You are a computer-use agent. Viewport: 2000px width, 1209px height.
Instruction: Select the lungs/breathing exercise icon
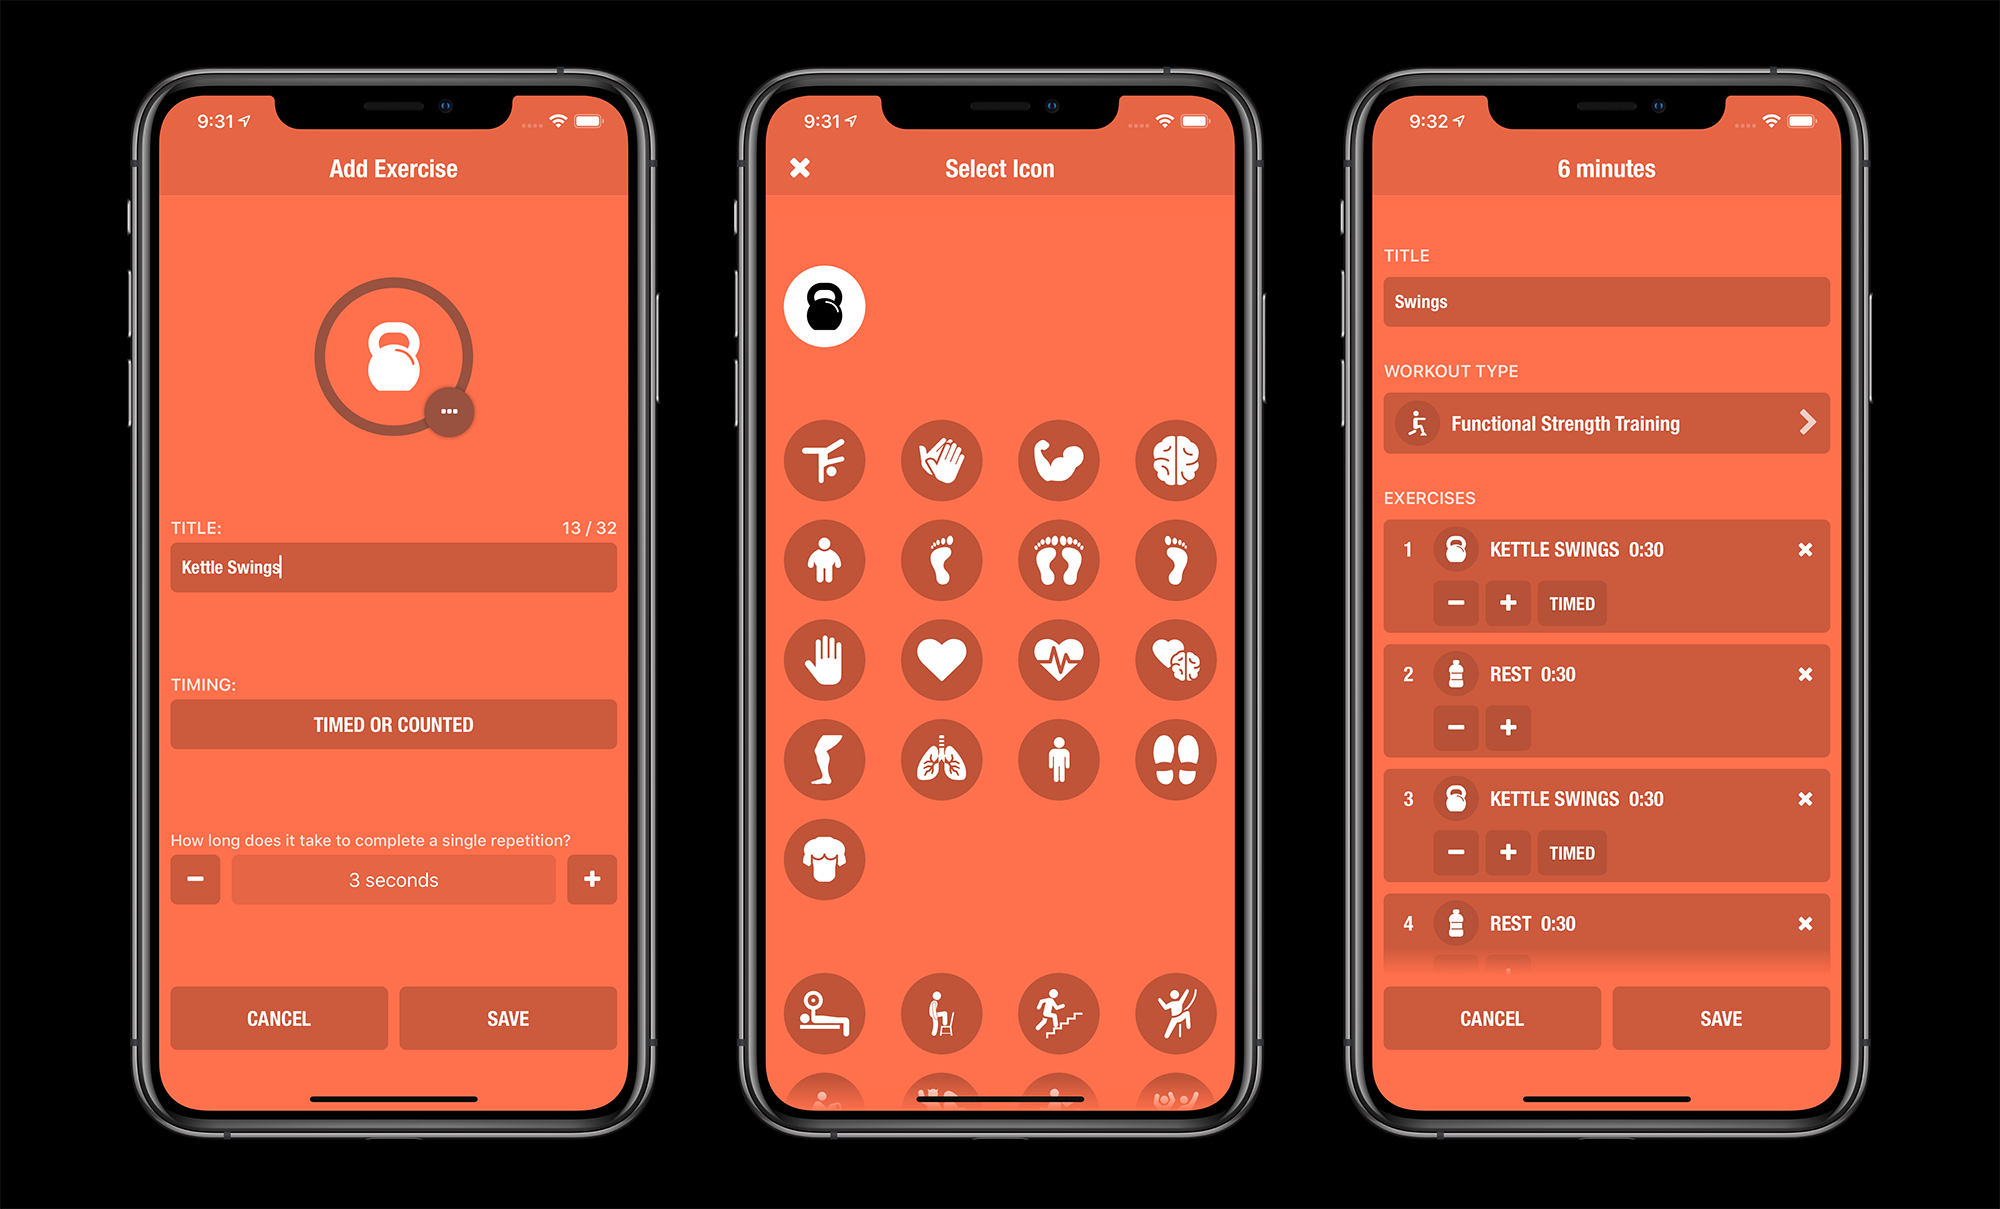coord(939,762)
